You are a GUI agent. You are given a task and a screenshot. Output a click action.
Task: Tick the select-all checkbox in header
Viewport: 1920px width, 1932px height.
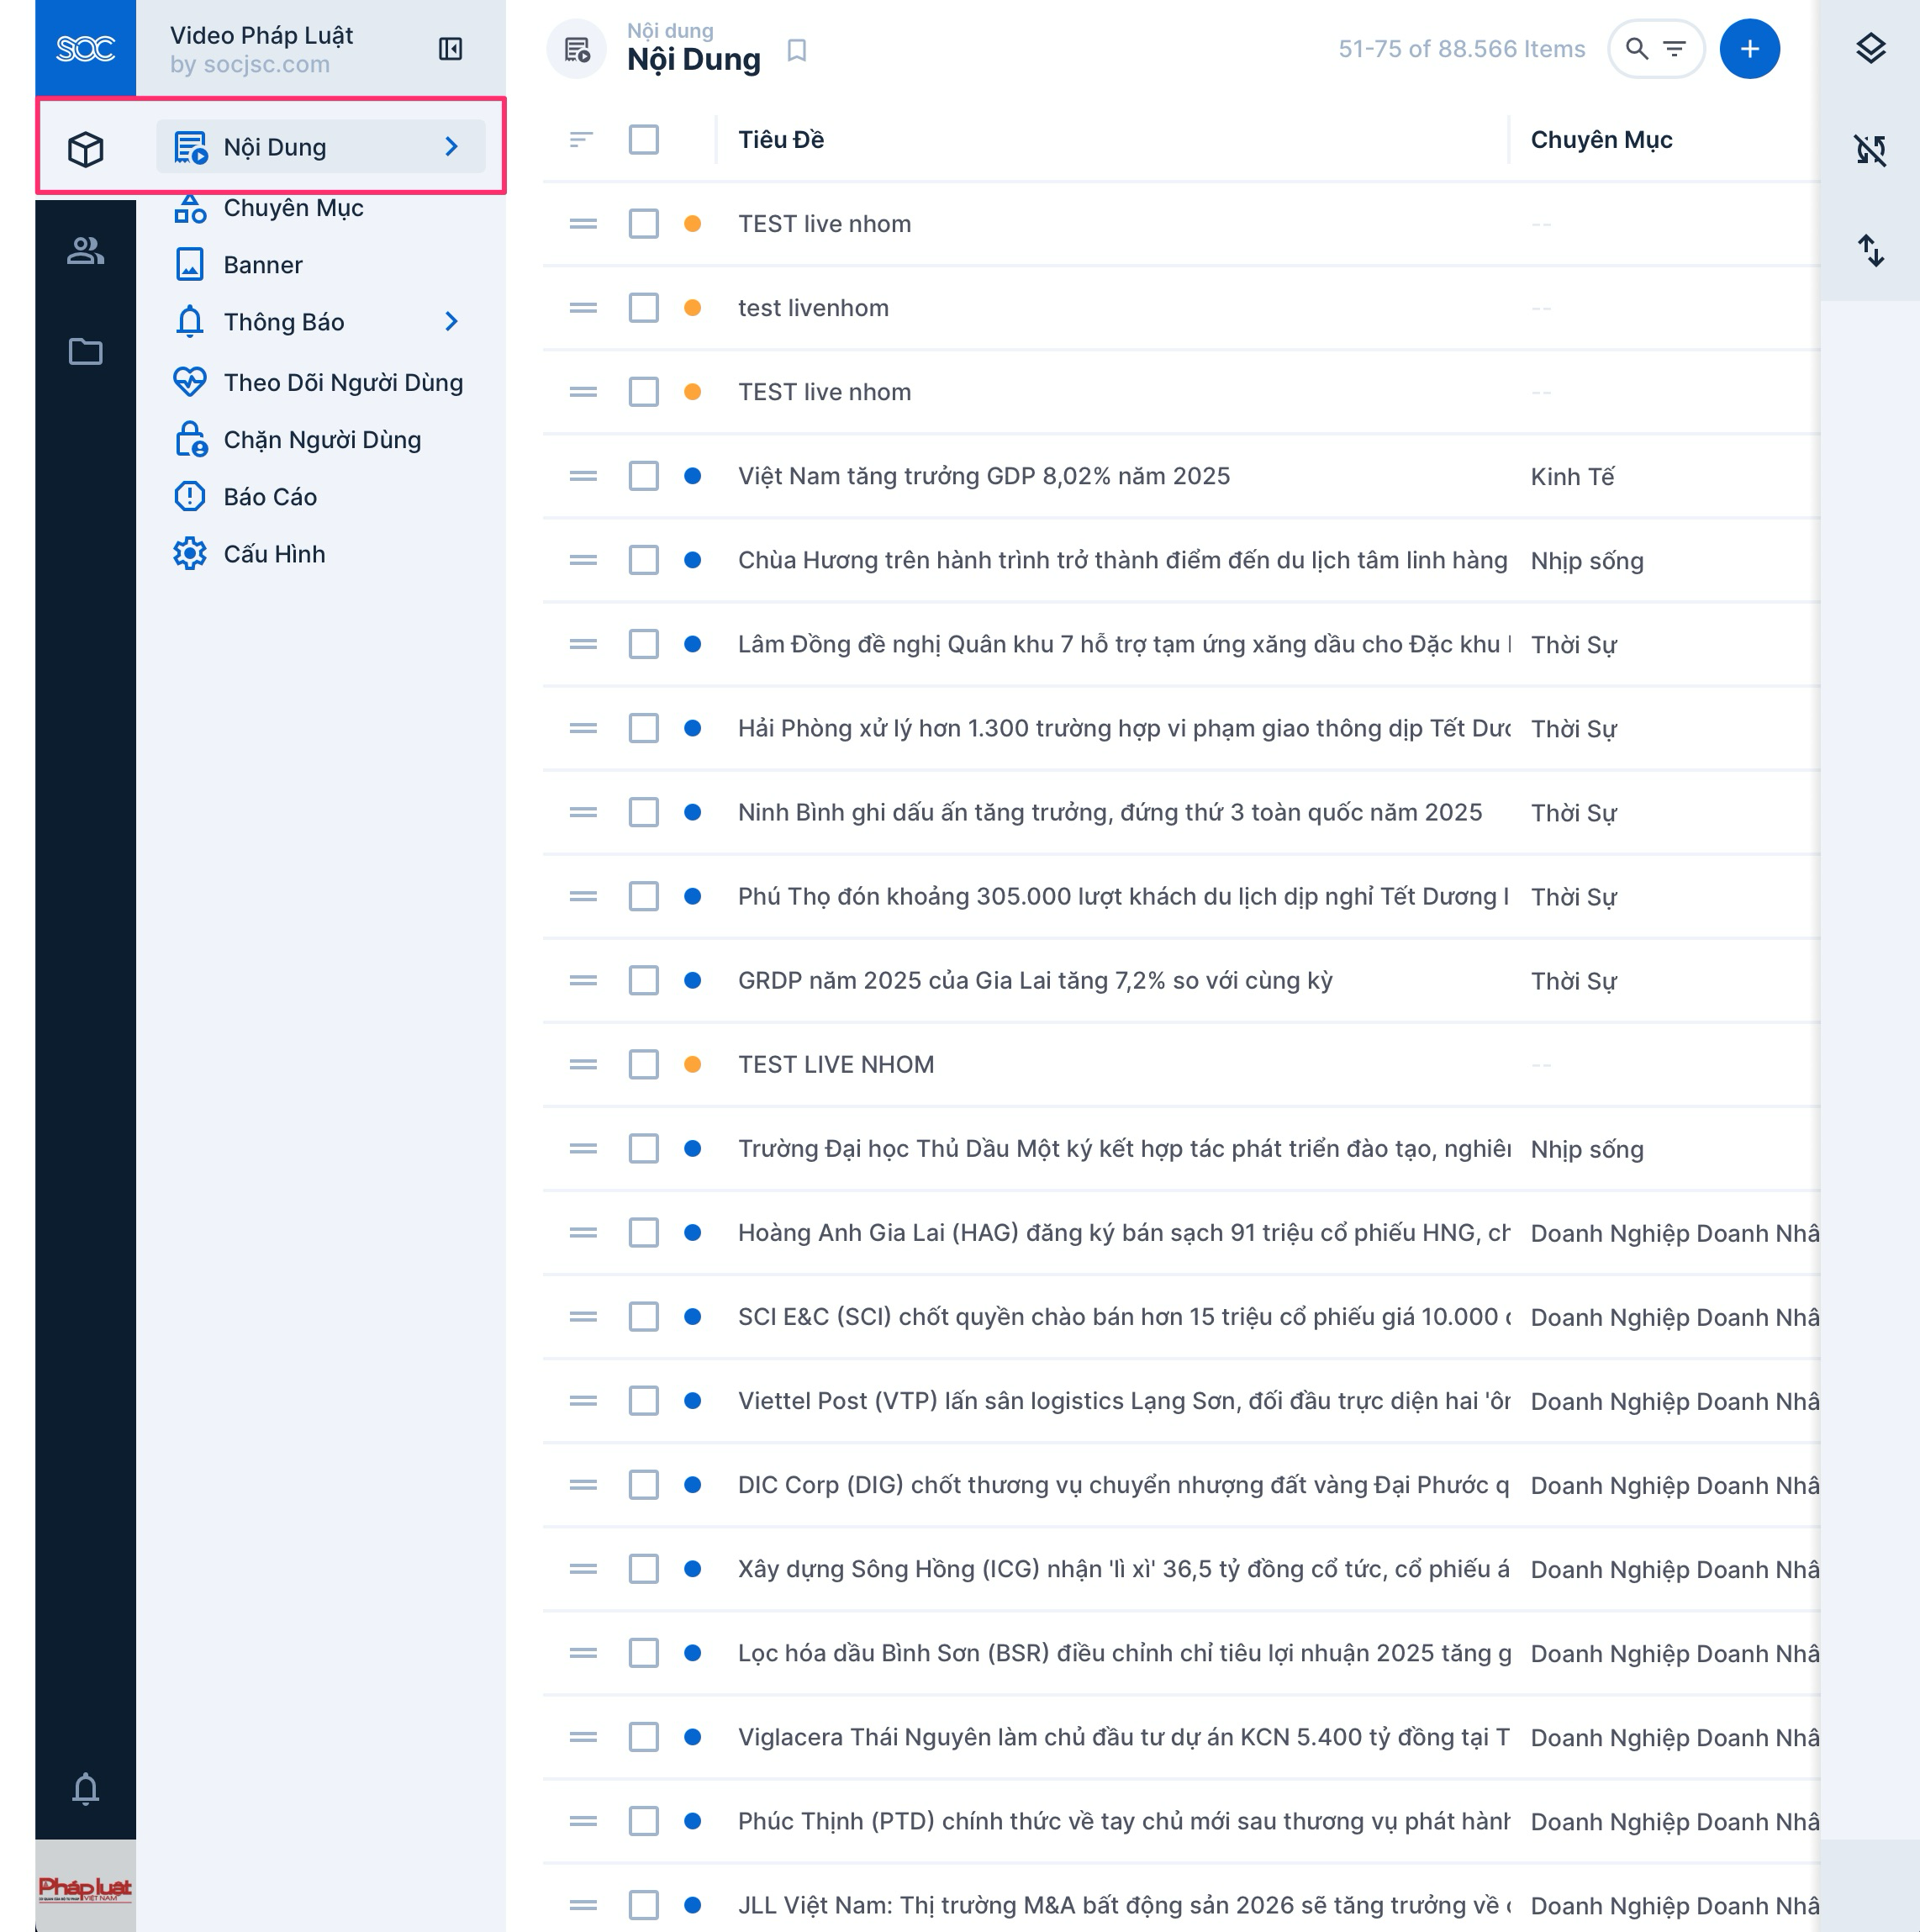[x=643, y=140]
